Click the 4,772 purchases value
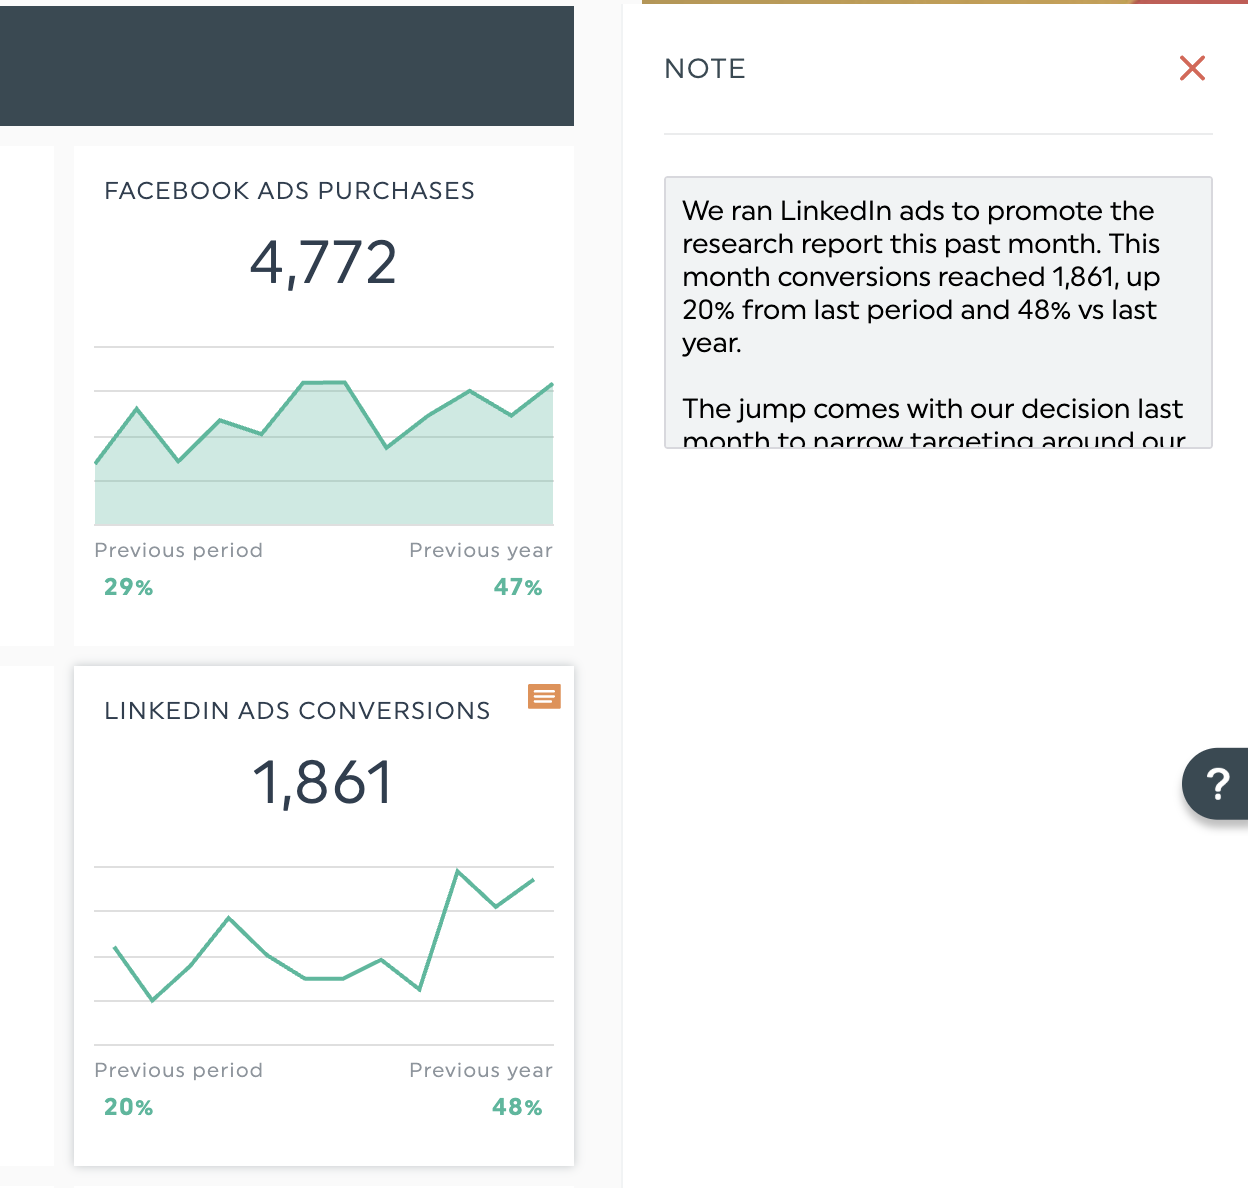Screen dimensions: 1248x1188 click(x=323, y=263)
